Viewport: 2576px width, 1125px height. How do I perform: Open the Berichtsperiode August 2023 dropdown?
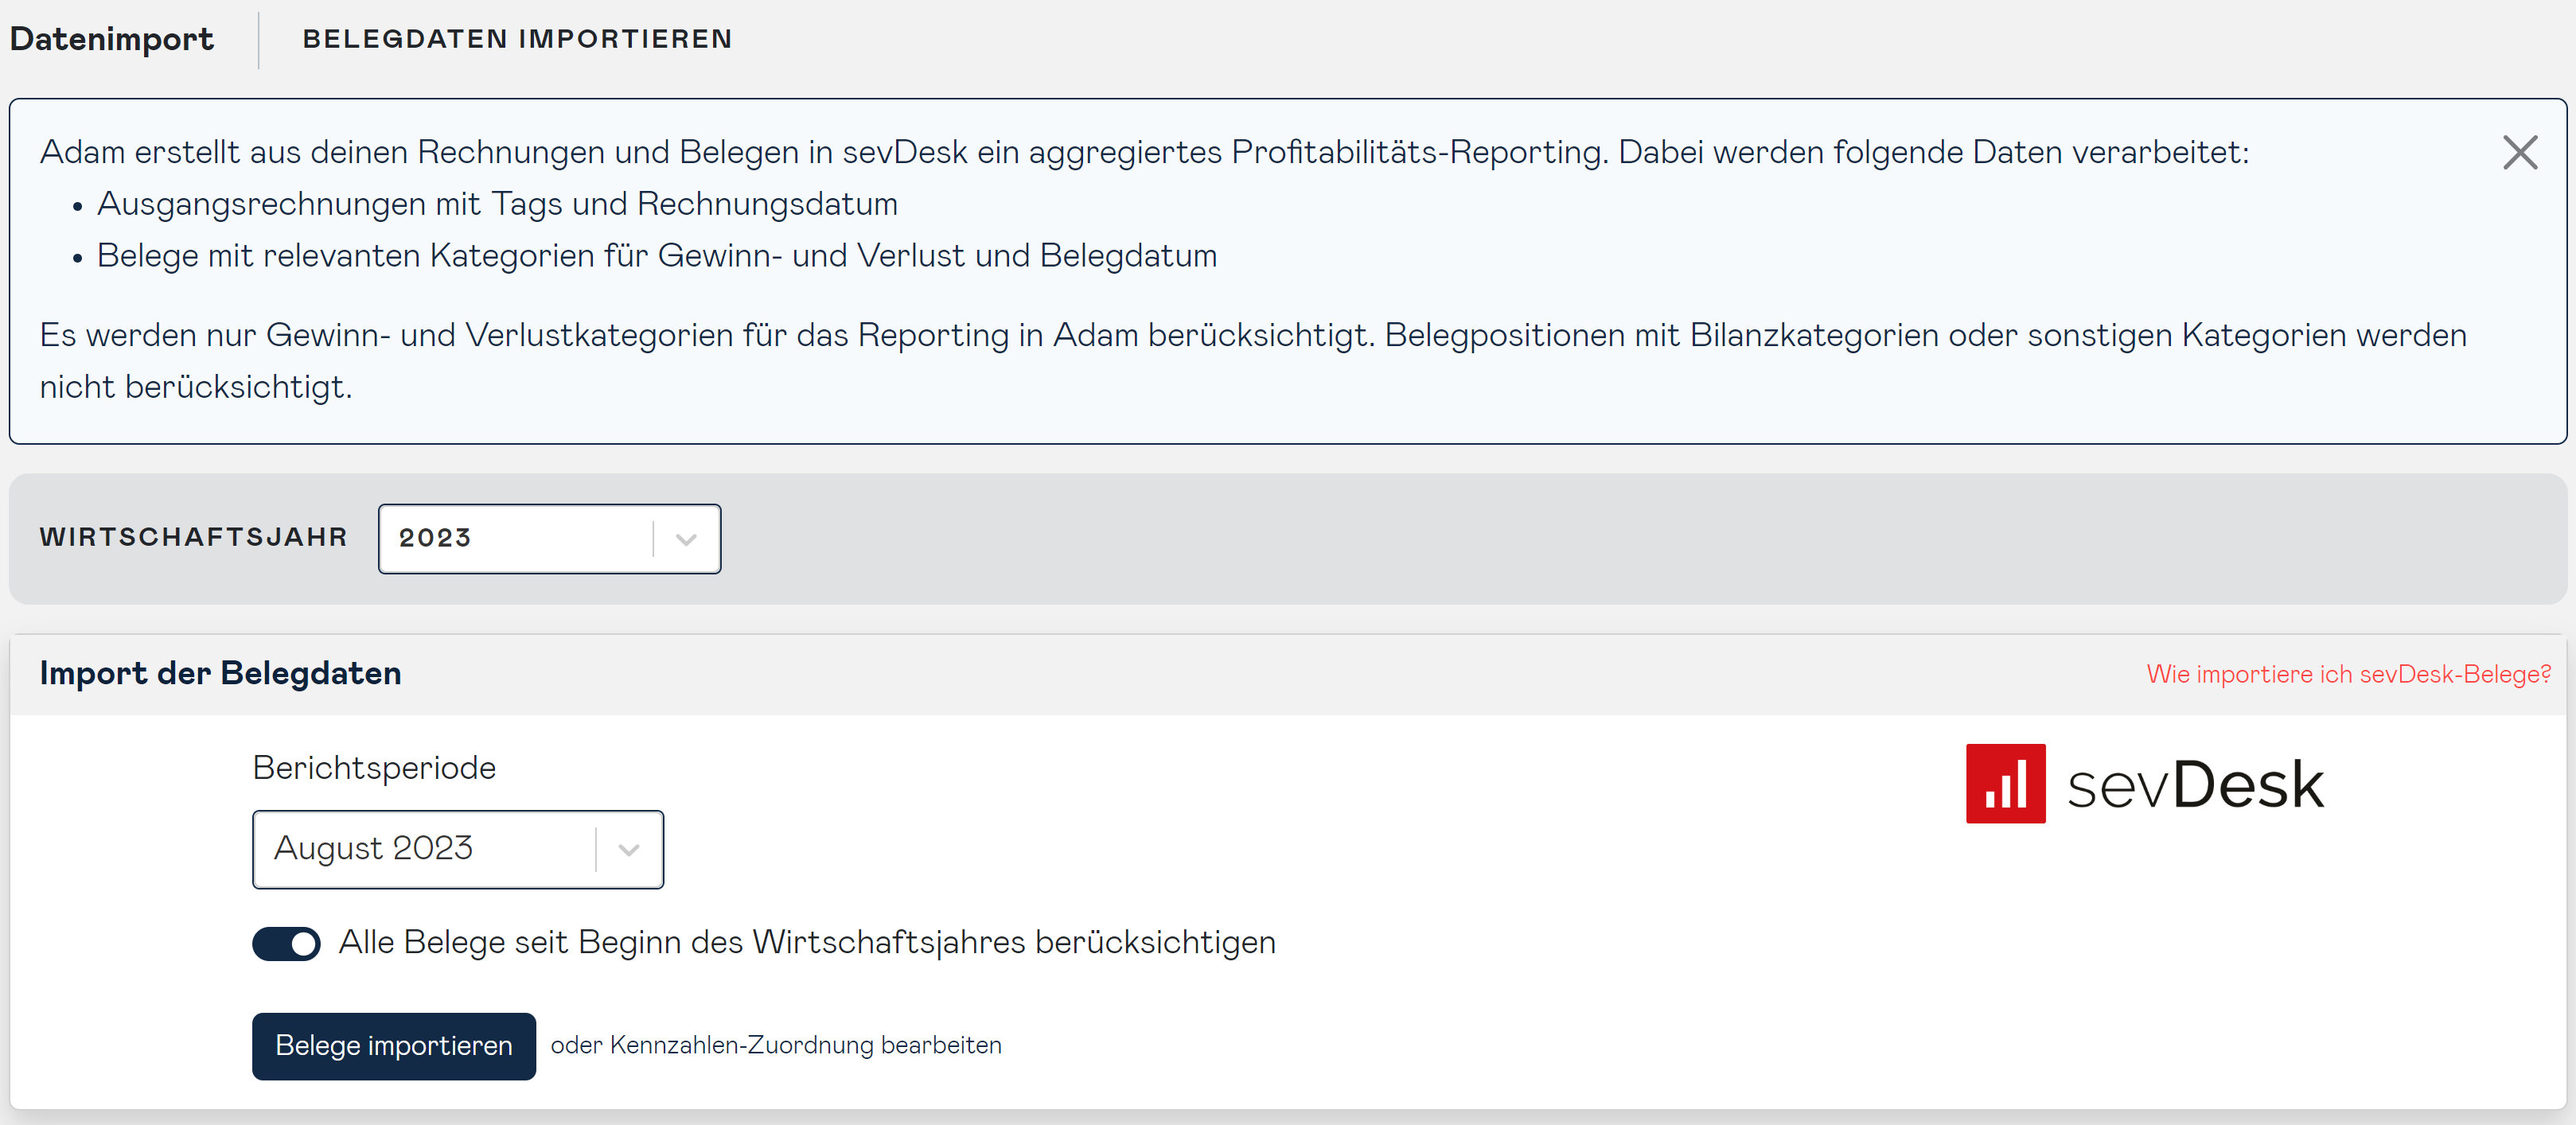point(458,849)
